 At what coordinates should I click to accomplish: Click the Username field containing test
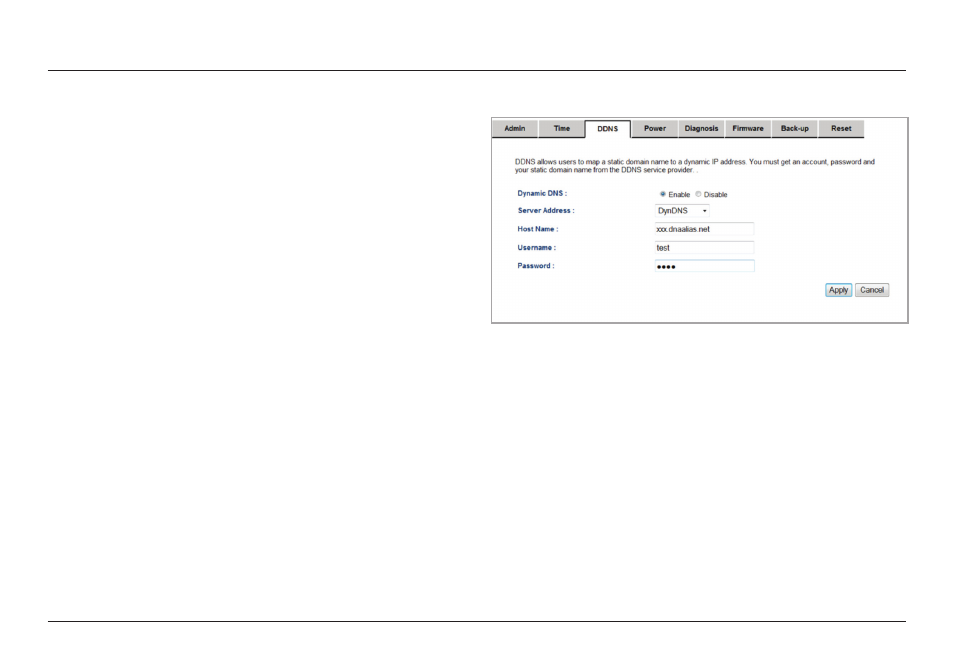click(705, 248)
